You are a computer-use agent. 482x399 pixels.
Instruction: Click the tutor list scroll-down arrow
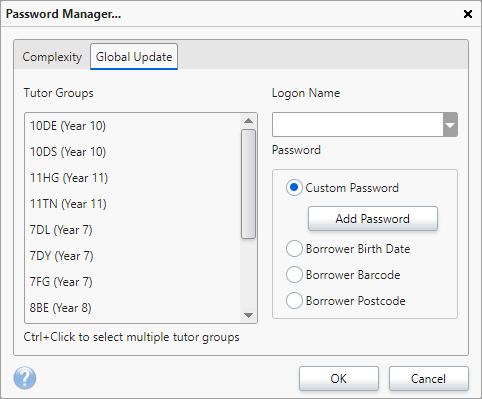(248, 315)
